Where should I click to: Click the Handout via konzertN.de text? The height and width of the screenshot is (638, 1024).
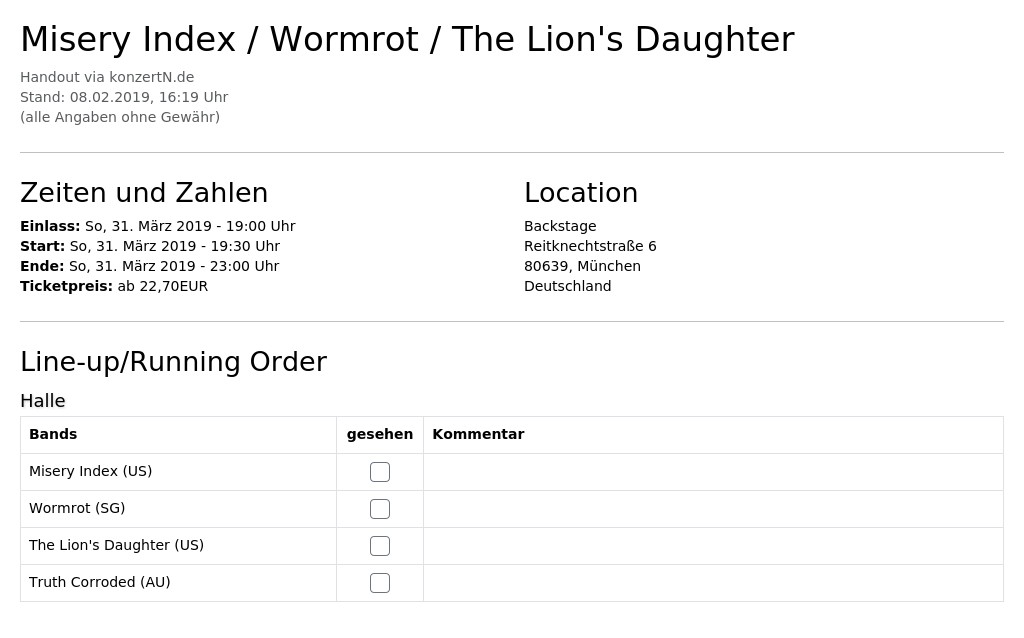click(x=107, y=77)
